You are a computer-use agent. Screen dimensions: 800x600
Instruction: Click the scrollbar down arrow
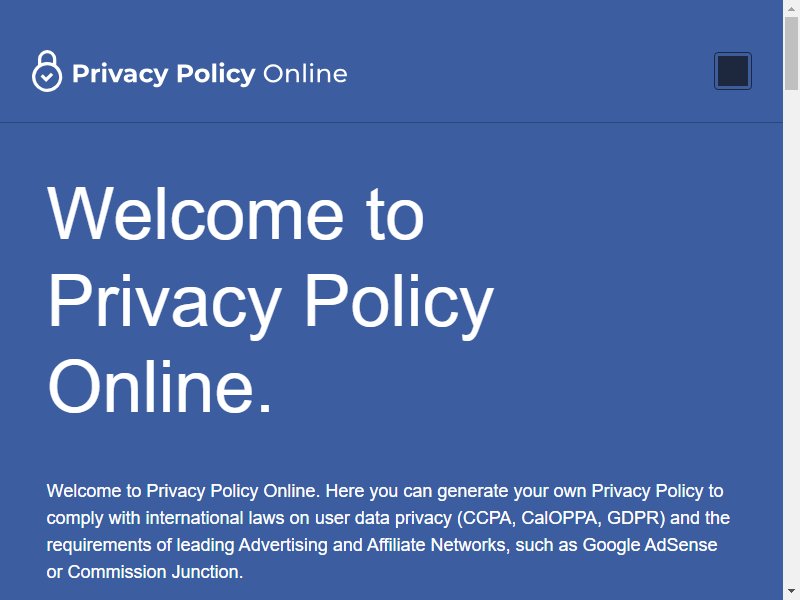[791, 592]
